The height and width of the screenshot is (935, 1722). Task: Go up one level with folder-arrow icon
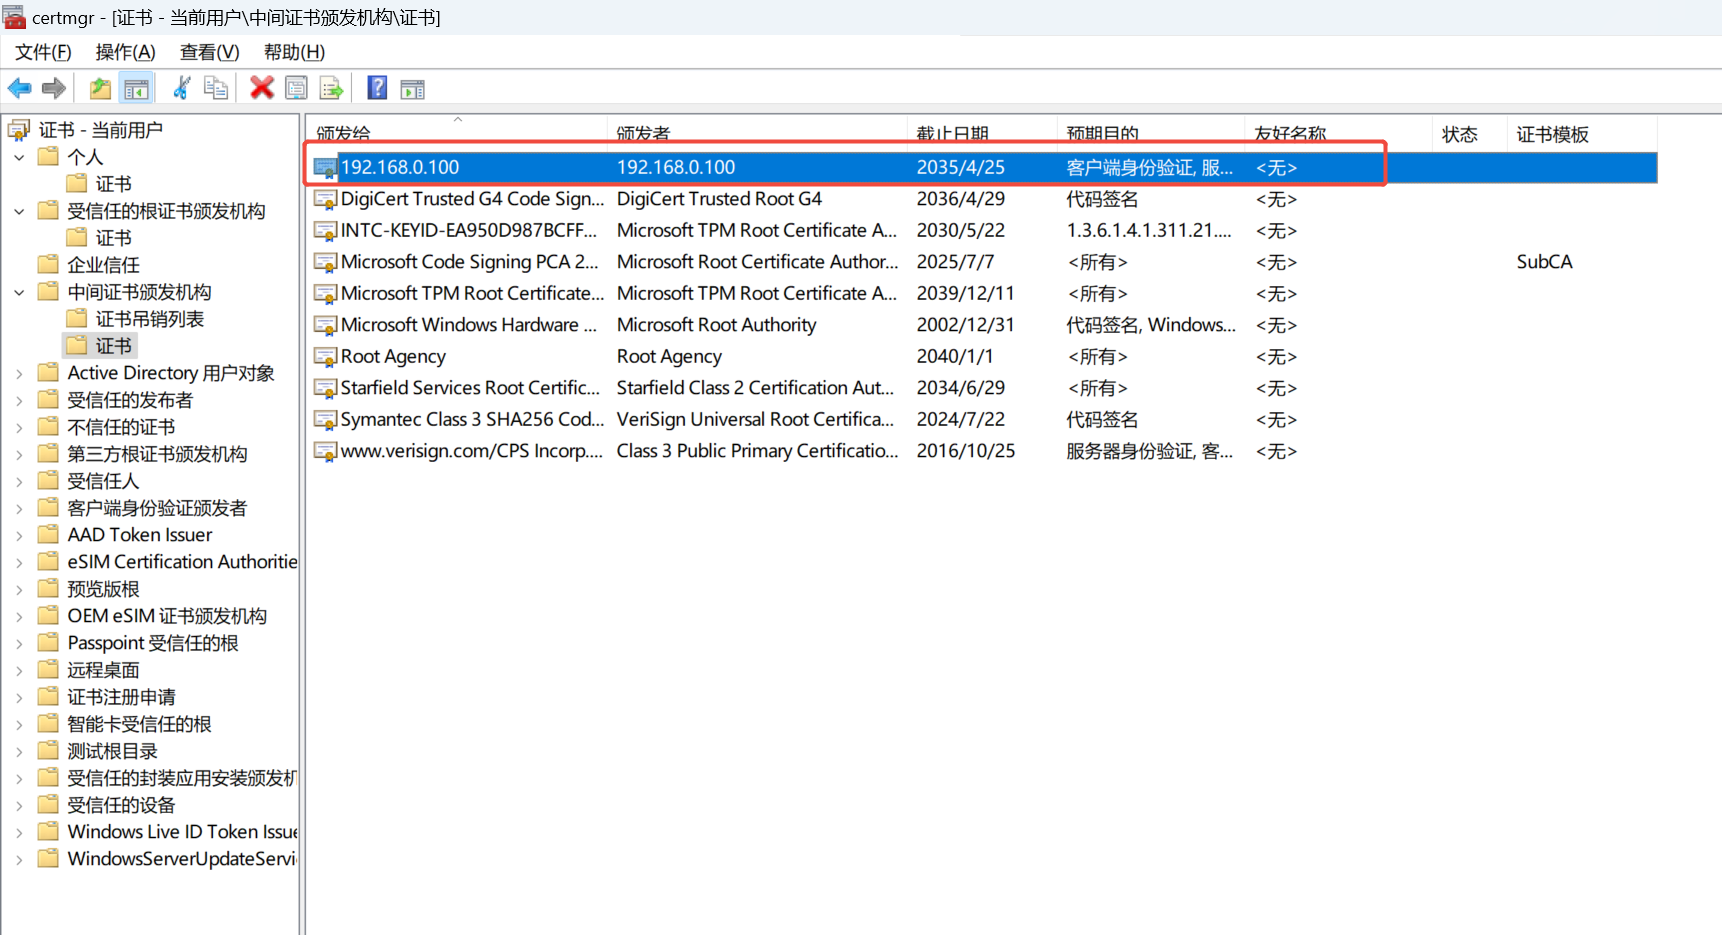[x=100, y=88]
